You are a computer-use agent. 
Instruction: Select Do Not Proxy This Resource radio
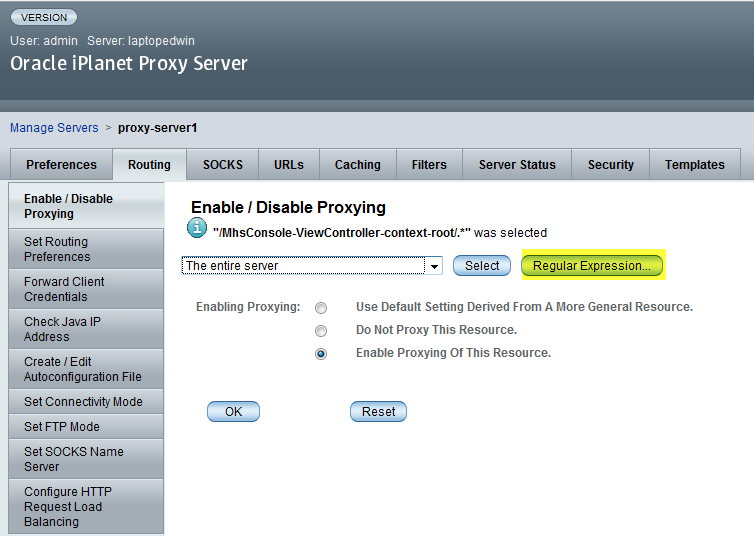321,331
